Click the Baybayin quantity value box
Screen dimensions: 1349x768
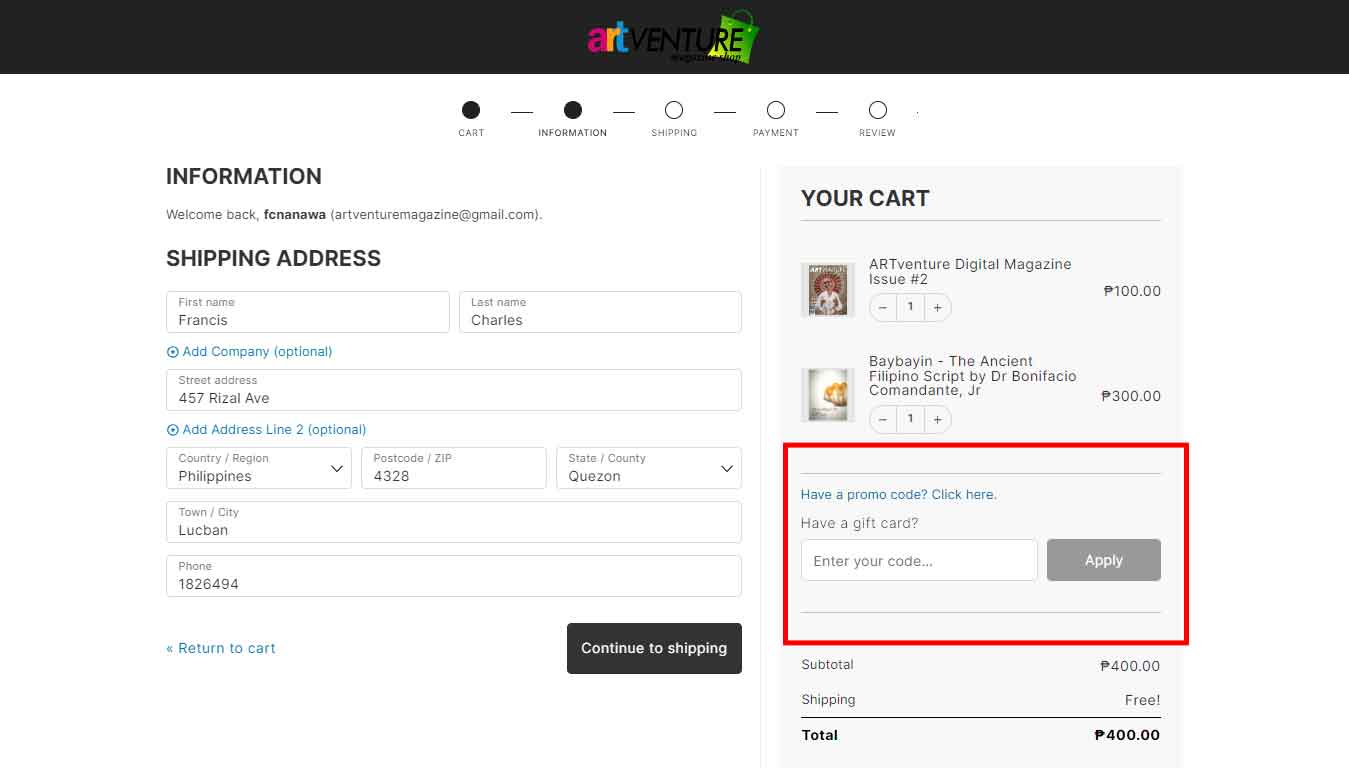pos(910,419)
